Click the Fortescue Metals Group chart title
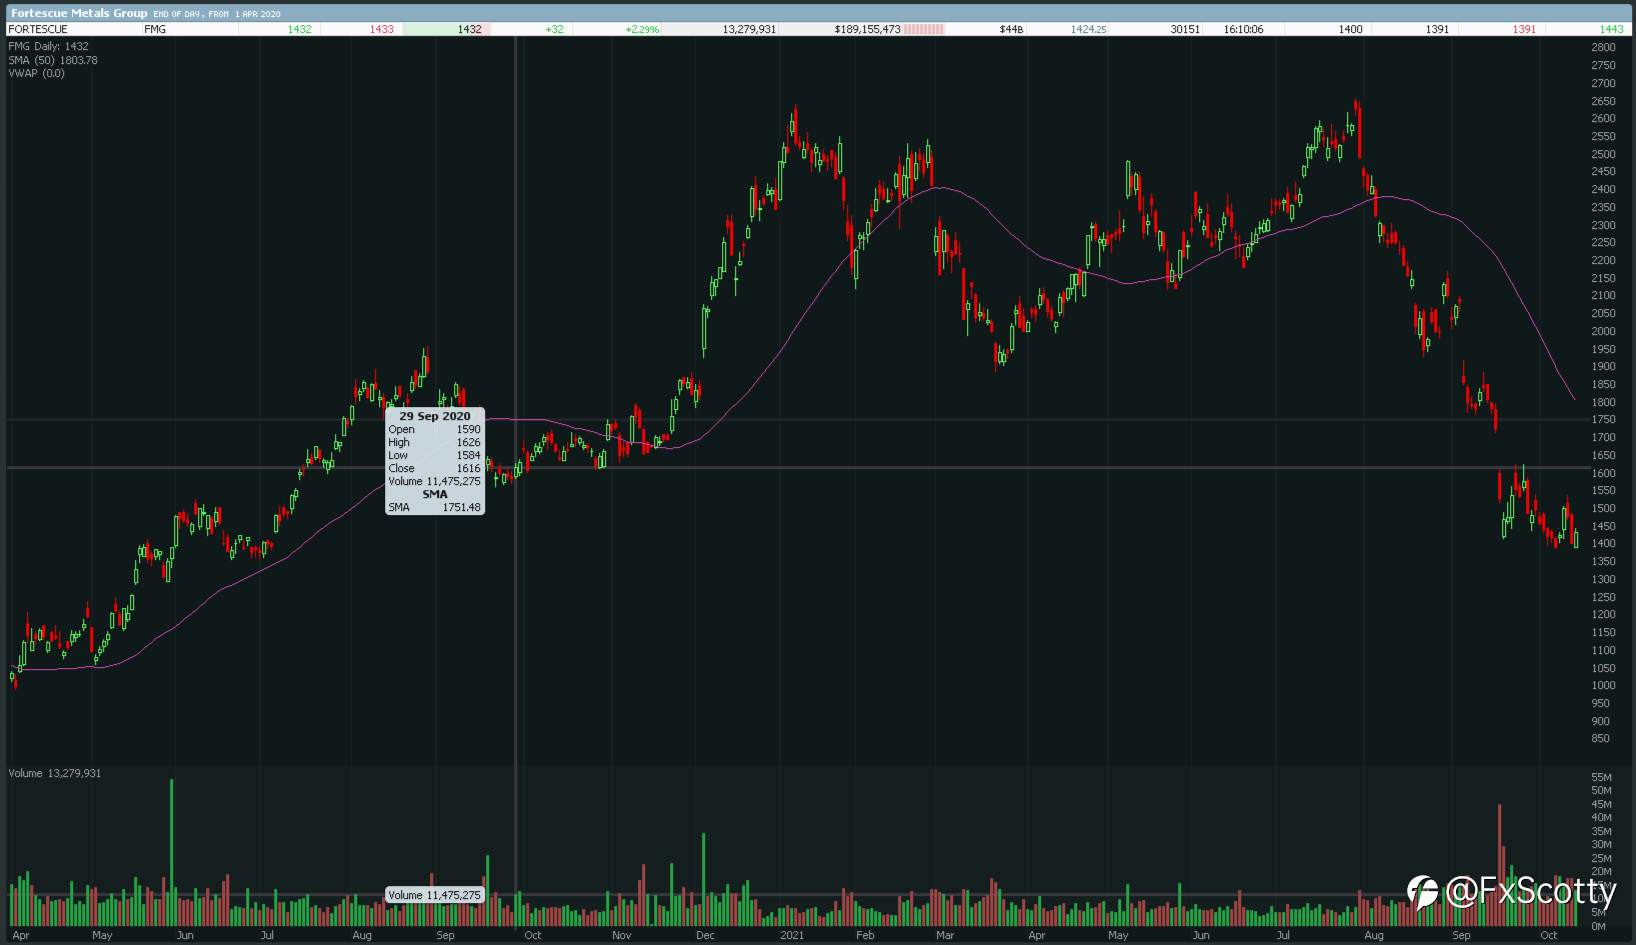 tap(79, 13)
